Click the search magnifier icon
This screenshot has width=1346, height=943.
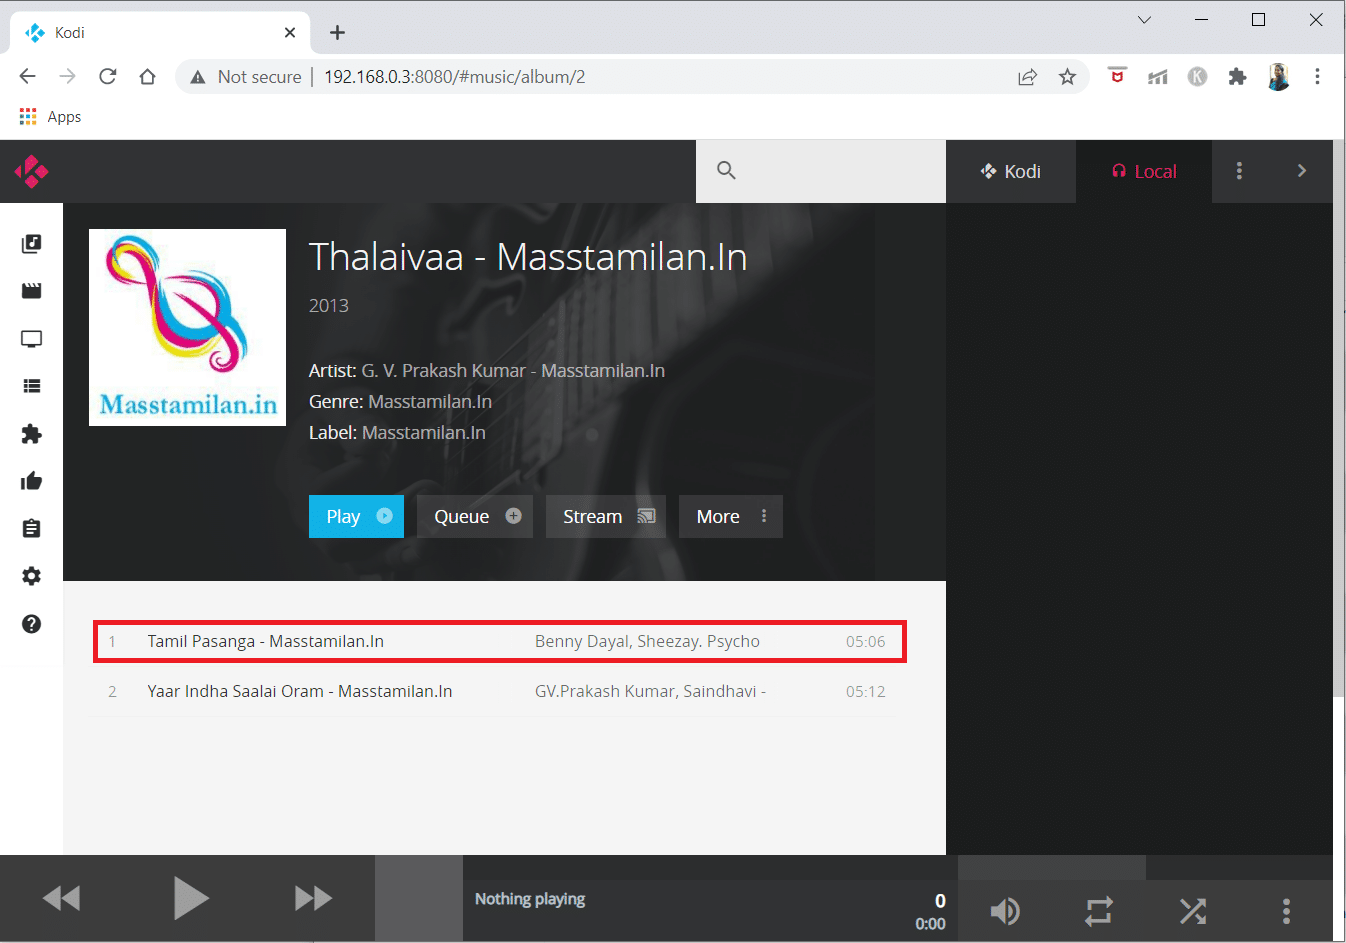727,171
